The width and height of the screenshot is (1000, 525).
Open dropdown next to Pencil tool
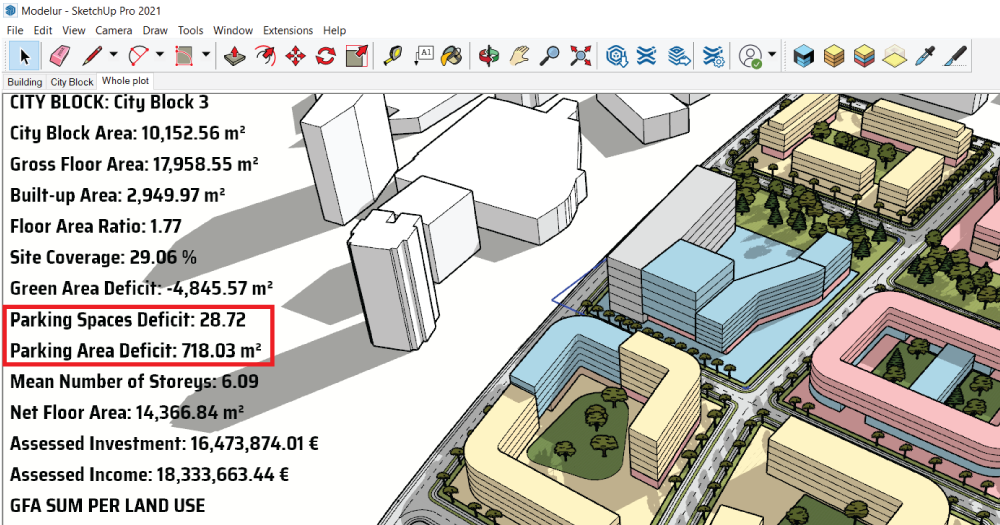114,55
